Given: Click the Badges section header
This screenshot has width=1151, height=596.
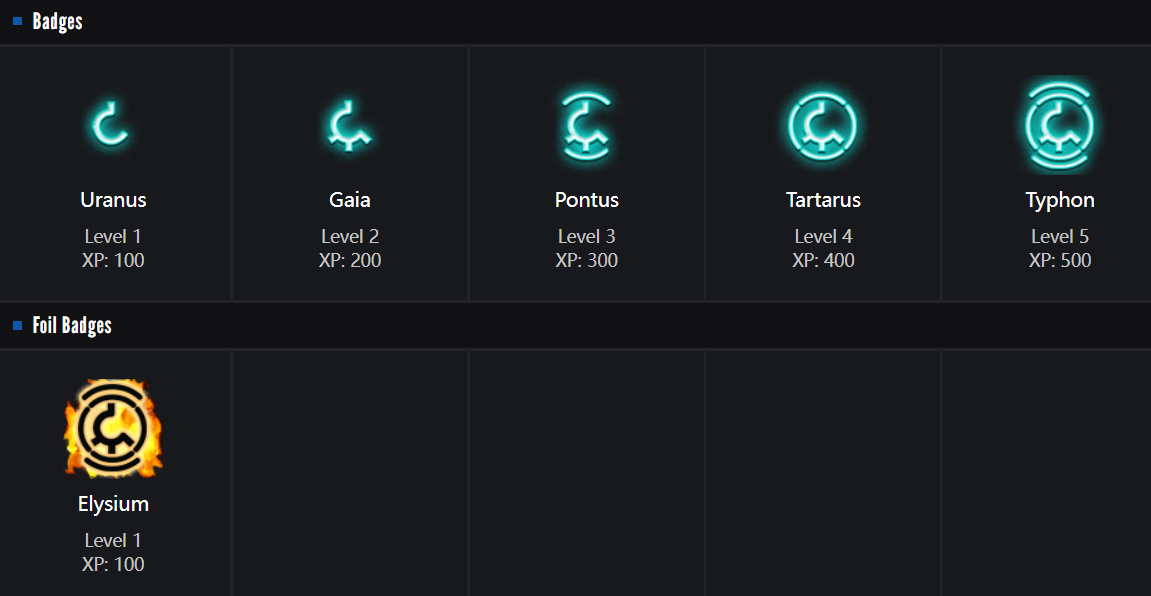Looking at the screenshot, I should (57, 22).
